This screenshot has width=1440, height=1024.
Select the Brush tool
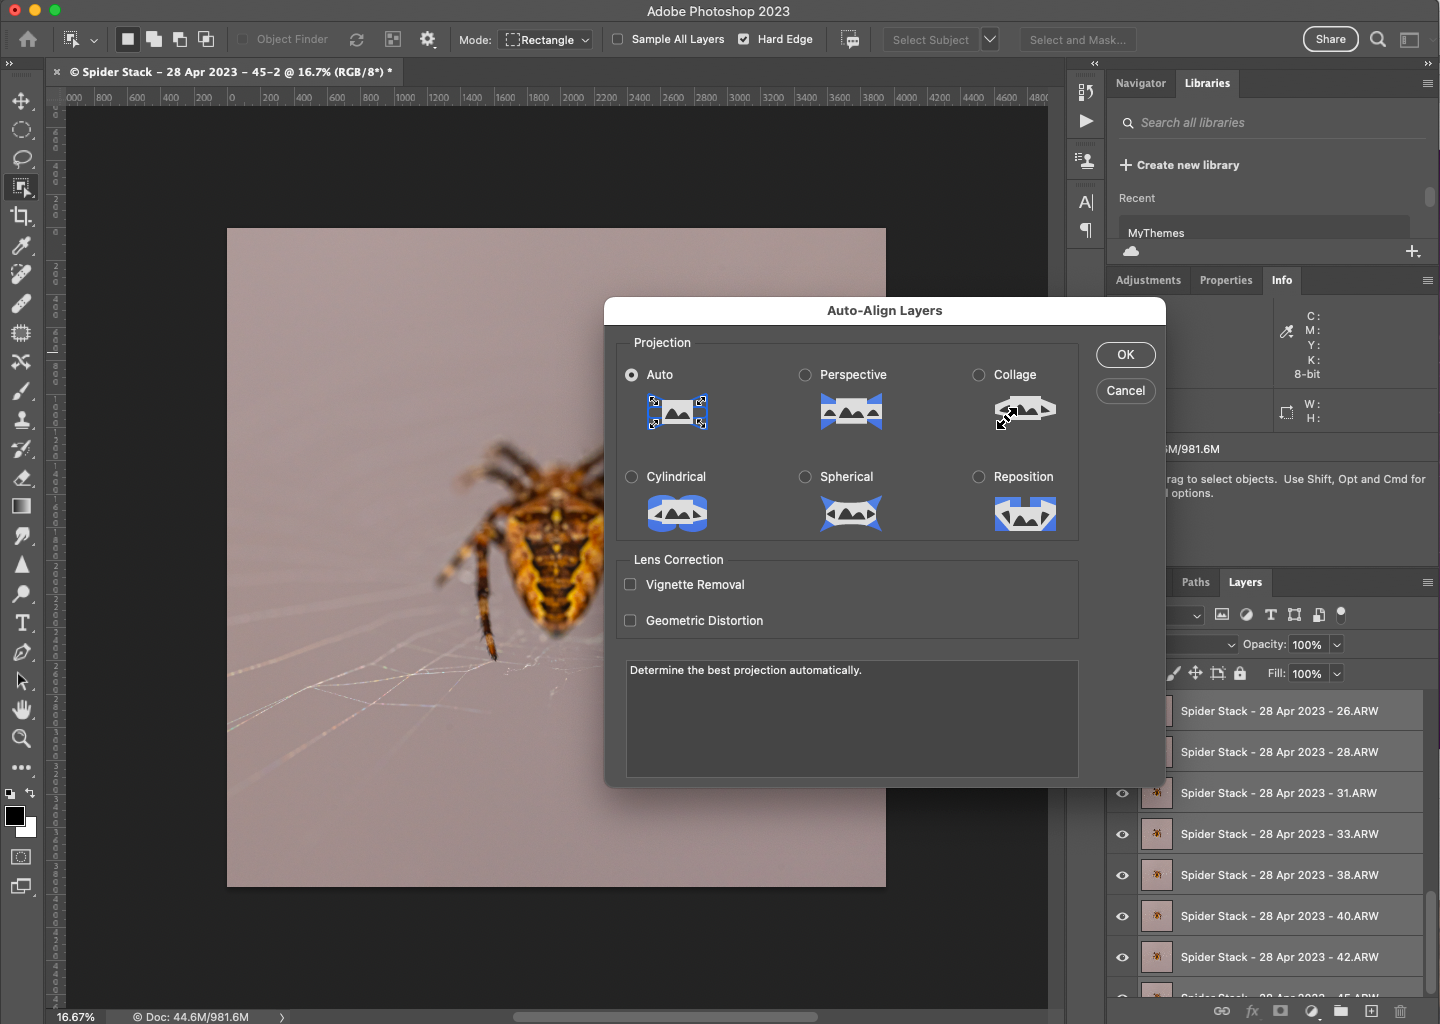21,391
